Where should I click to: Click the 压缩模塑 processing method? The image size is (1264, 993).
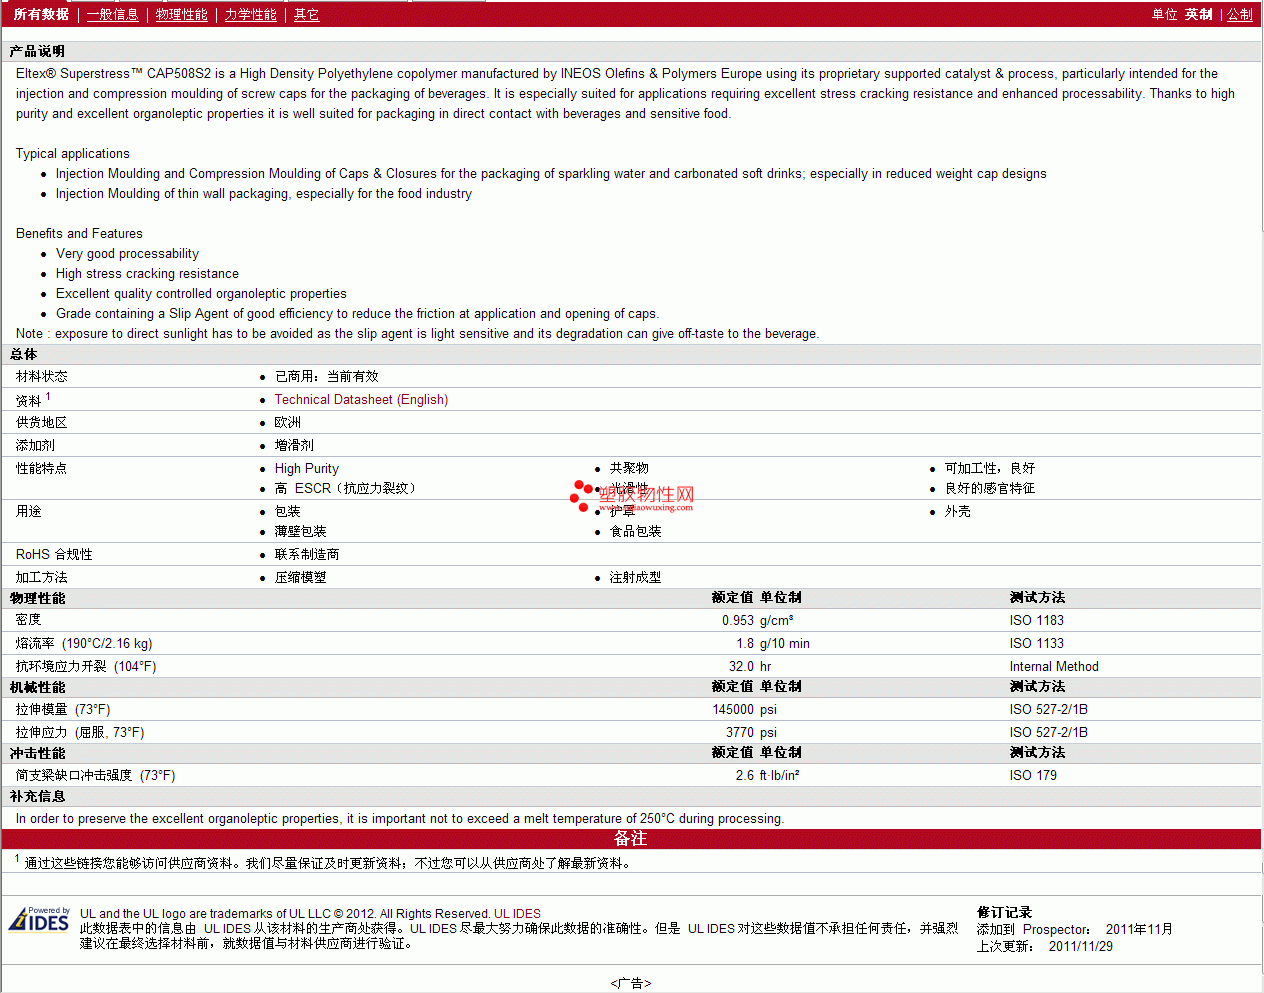point(301,577)
